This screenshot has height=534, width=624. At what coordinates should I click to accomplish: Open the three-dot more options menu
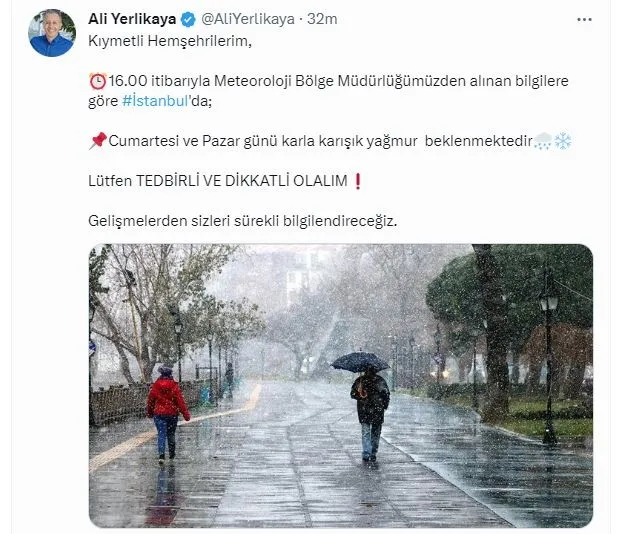click(584, 19)
